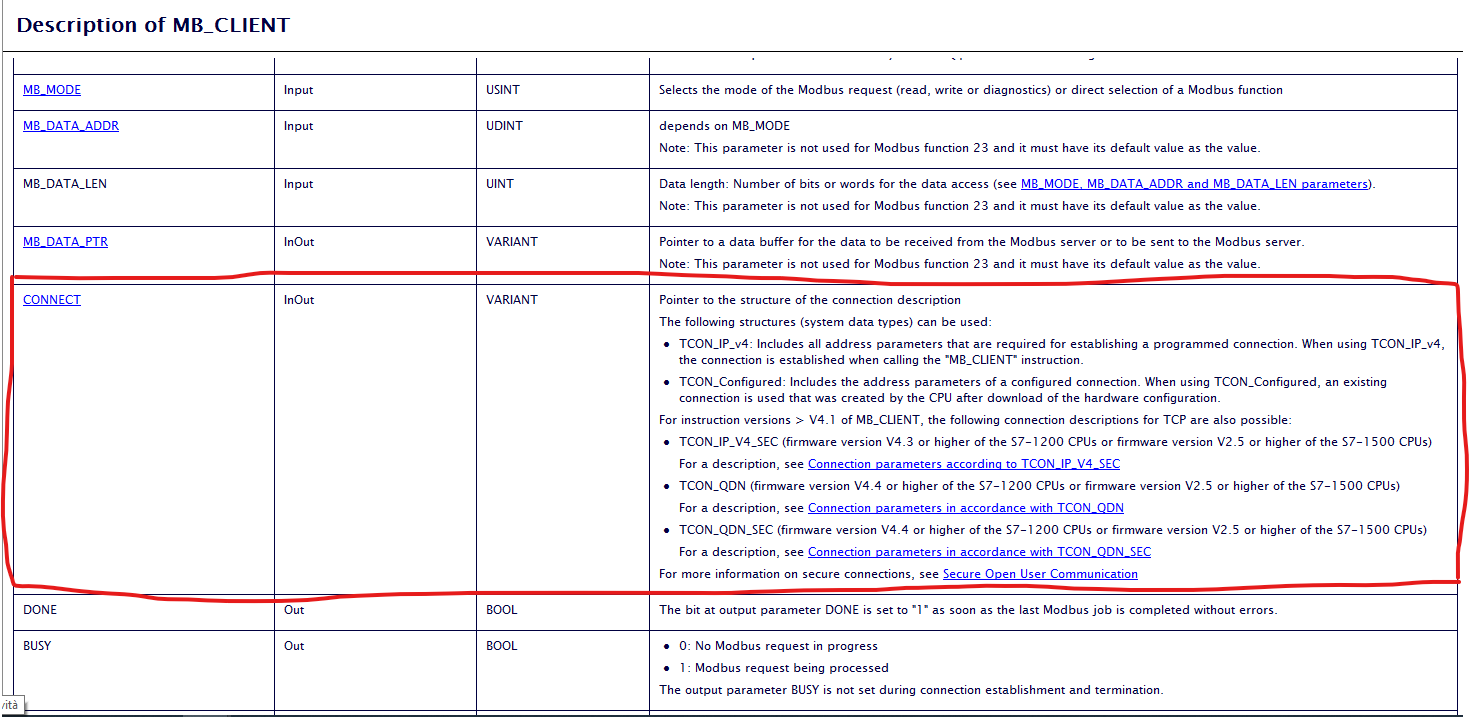The image size is (1470, 717).
Task: Click the 'Description of MB_CLIENT' heading
Action: click(x=153, y=25)
